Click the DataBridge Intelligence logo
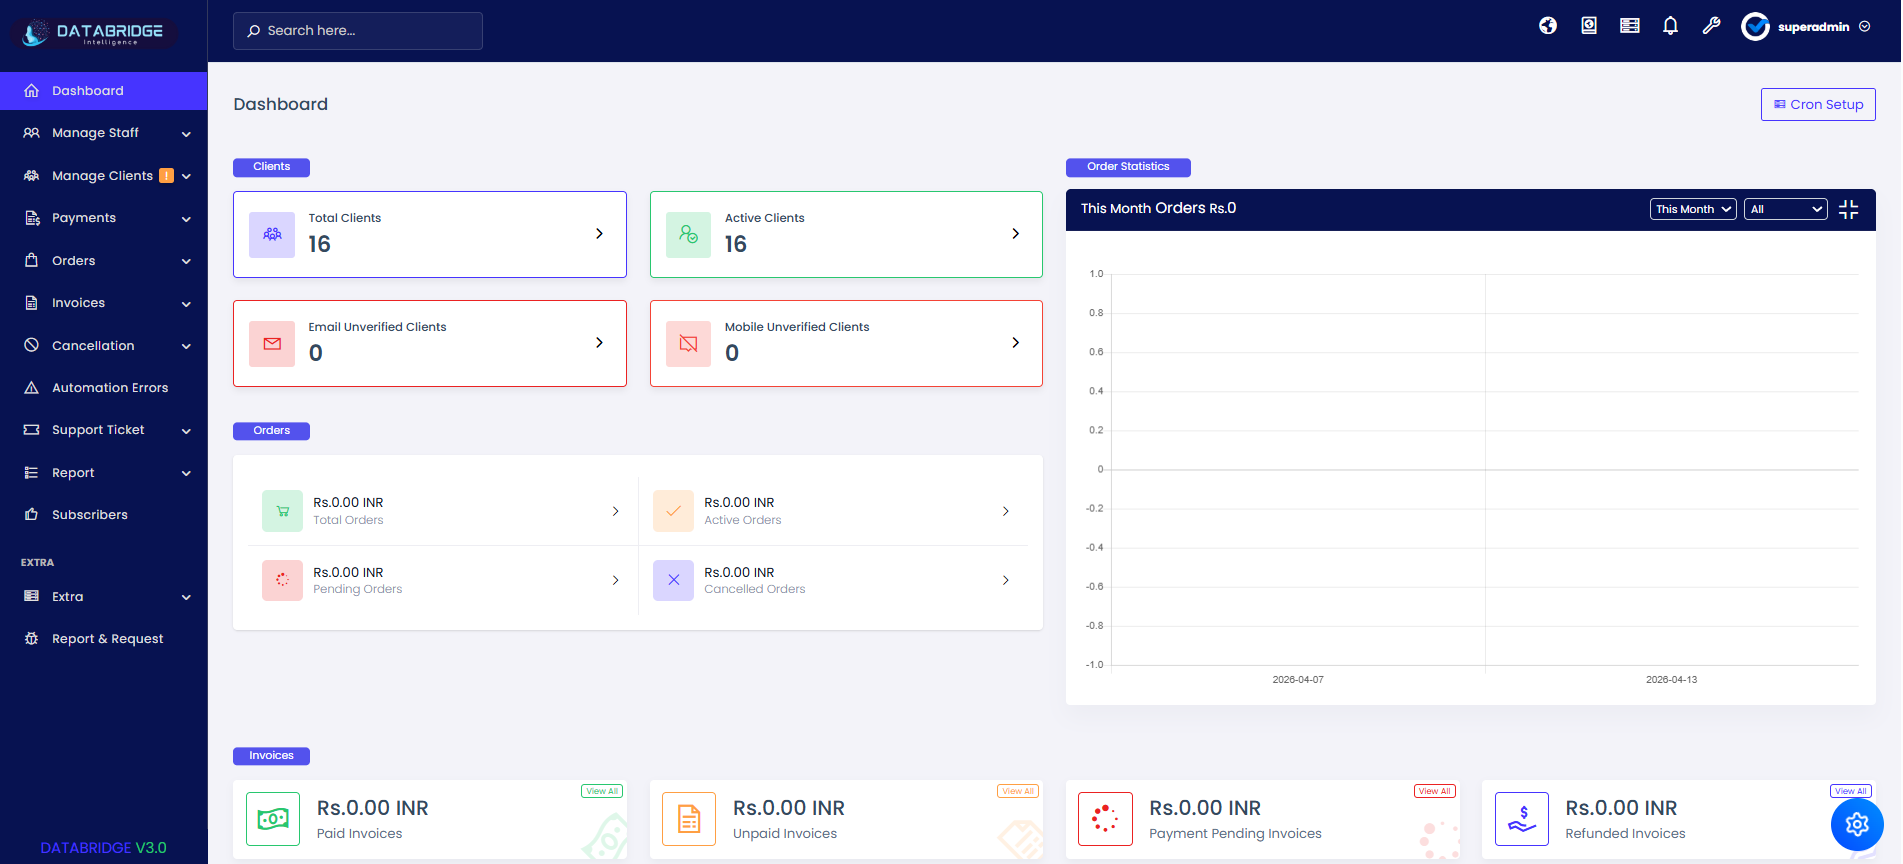 95,32
